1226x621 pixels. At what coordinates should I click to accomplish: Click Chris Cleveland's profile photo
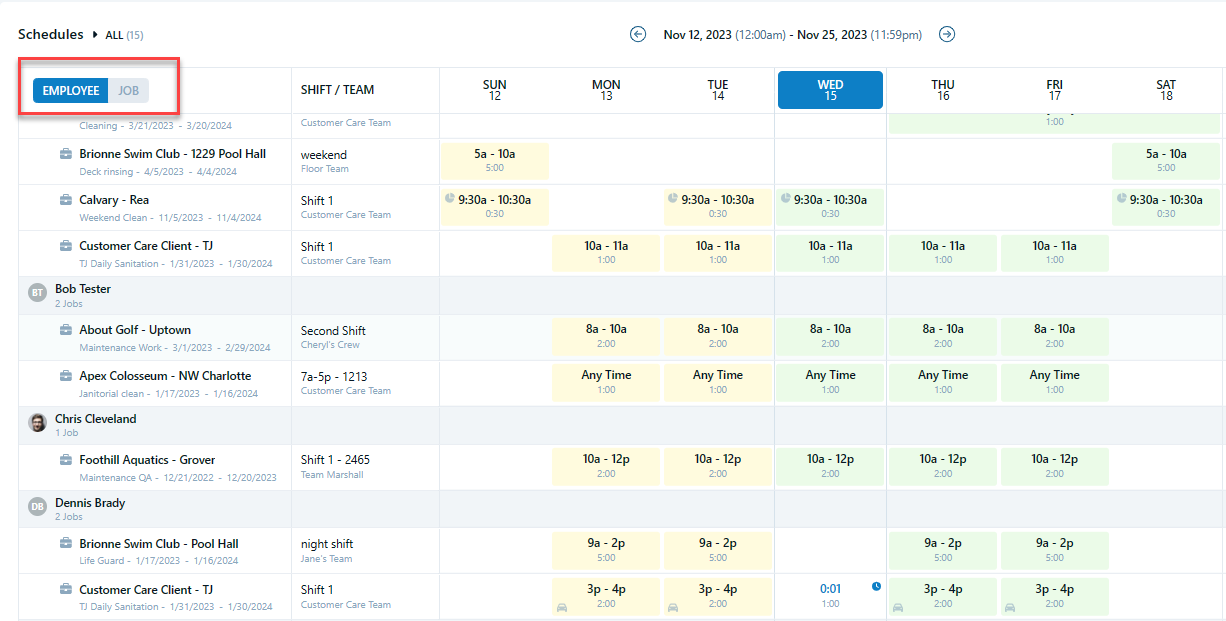pos(37,425)
